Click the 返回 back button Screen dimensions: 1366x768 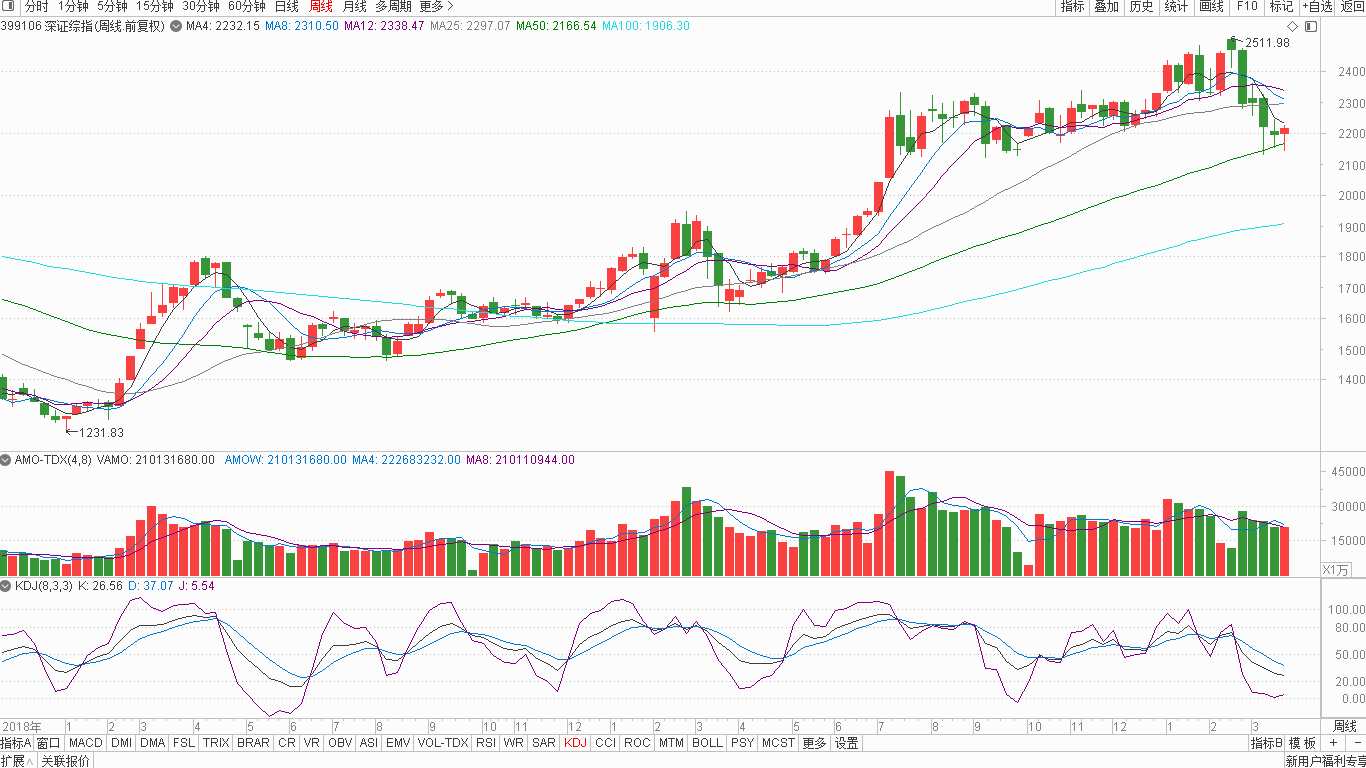click(x=1352, y=6)
